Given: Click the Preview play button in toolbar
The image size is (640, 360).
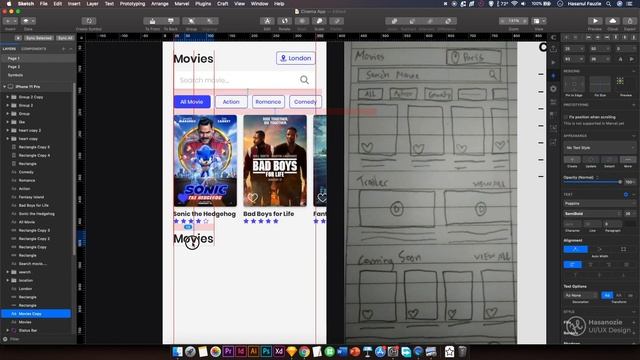Looking at the screenshot, I should (x=595, y=21).
